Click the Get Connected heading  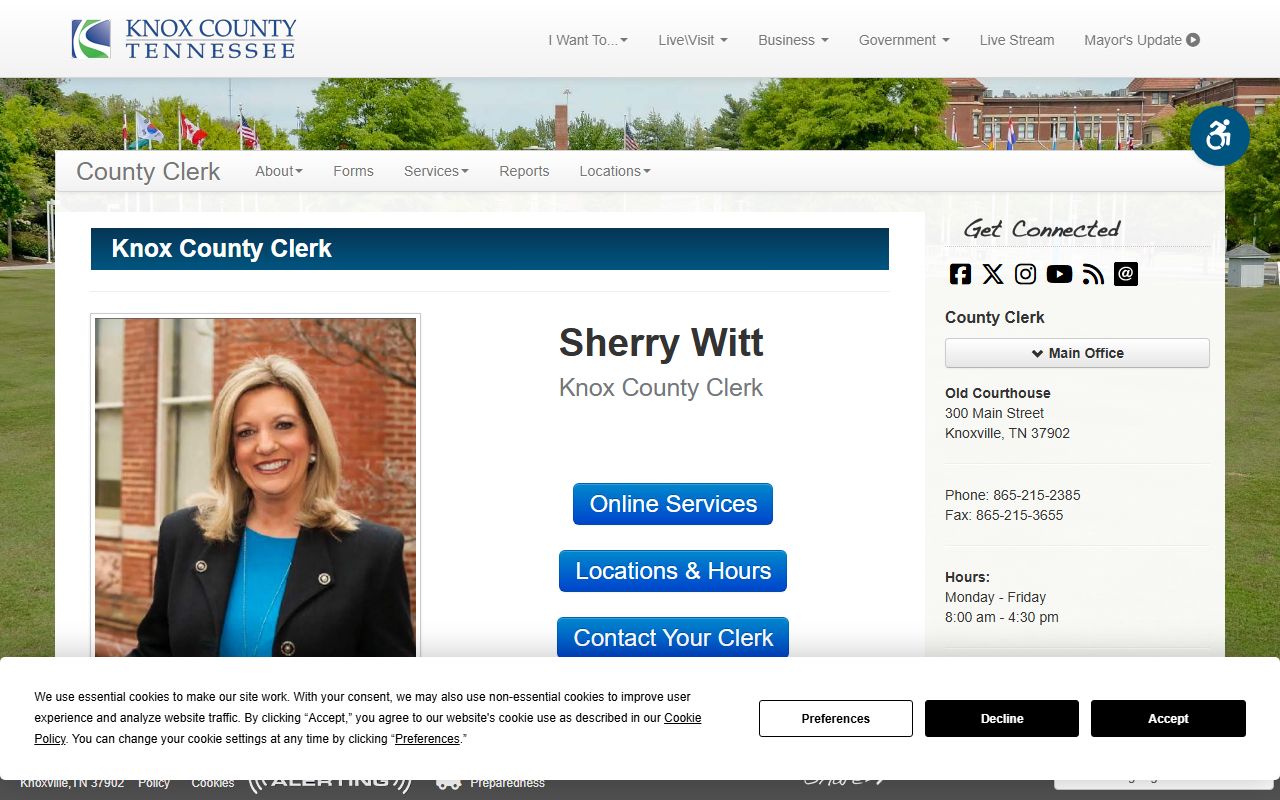coord(1042,229)
